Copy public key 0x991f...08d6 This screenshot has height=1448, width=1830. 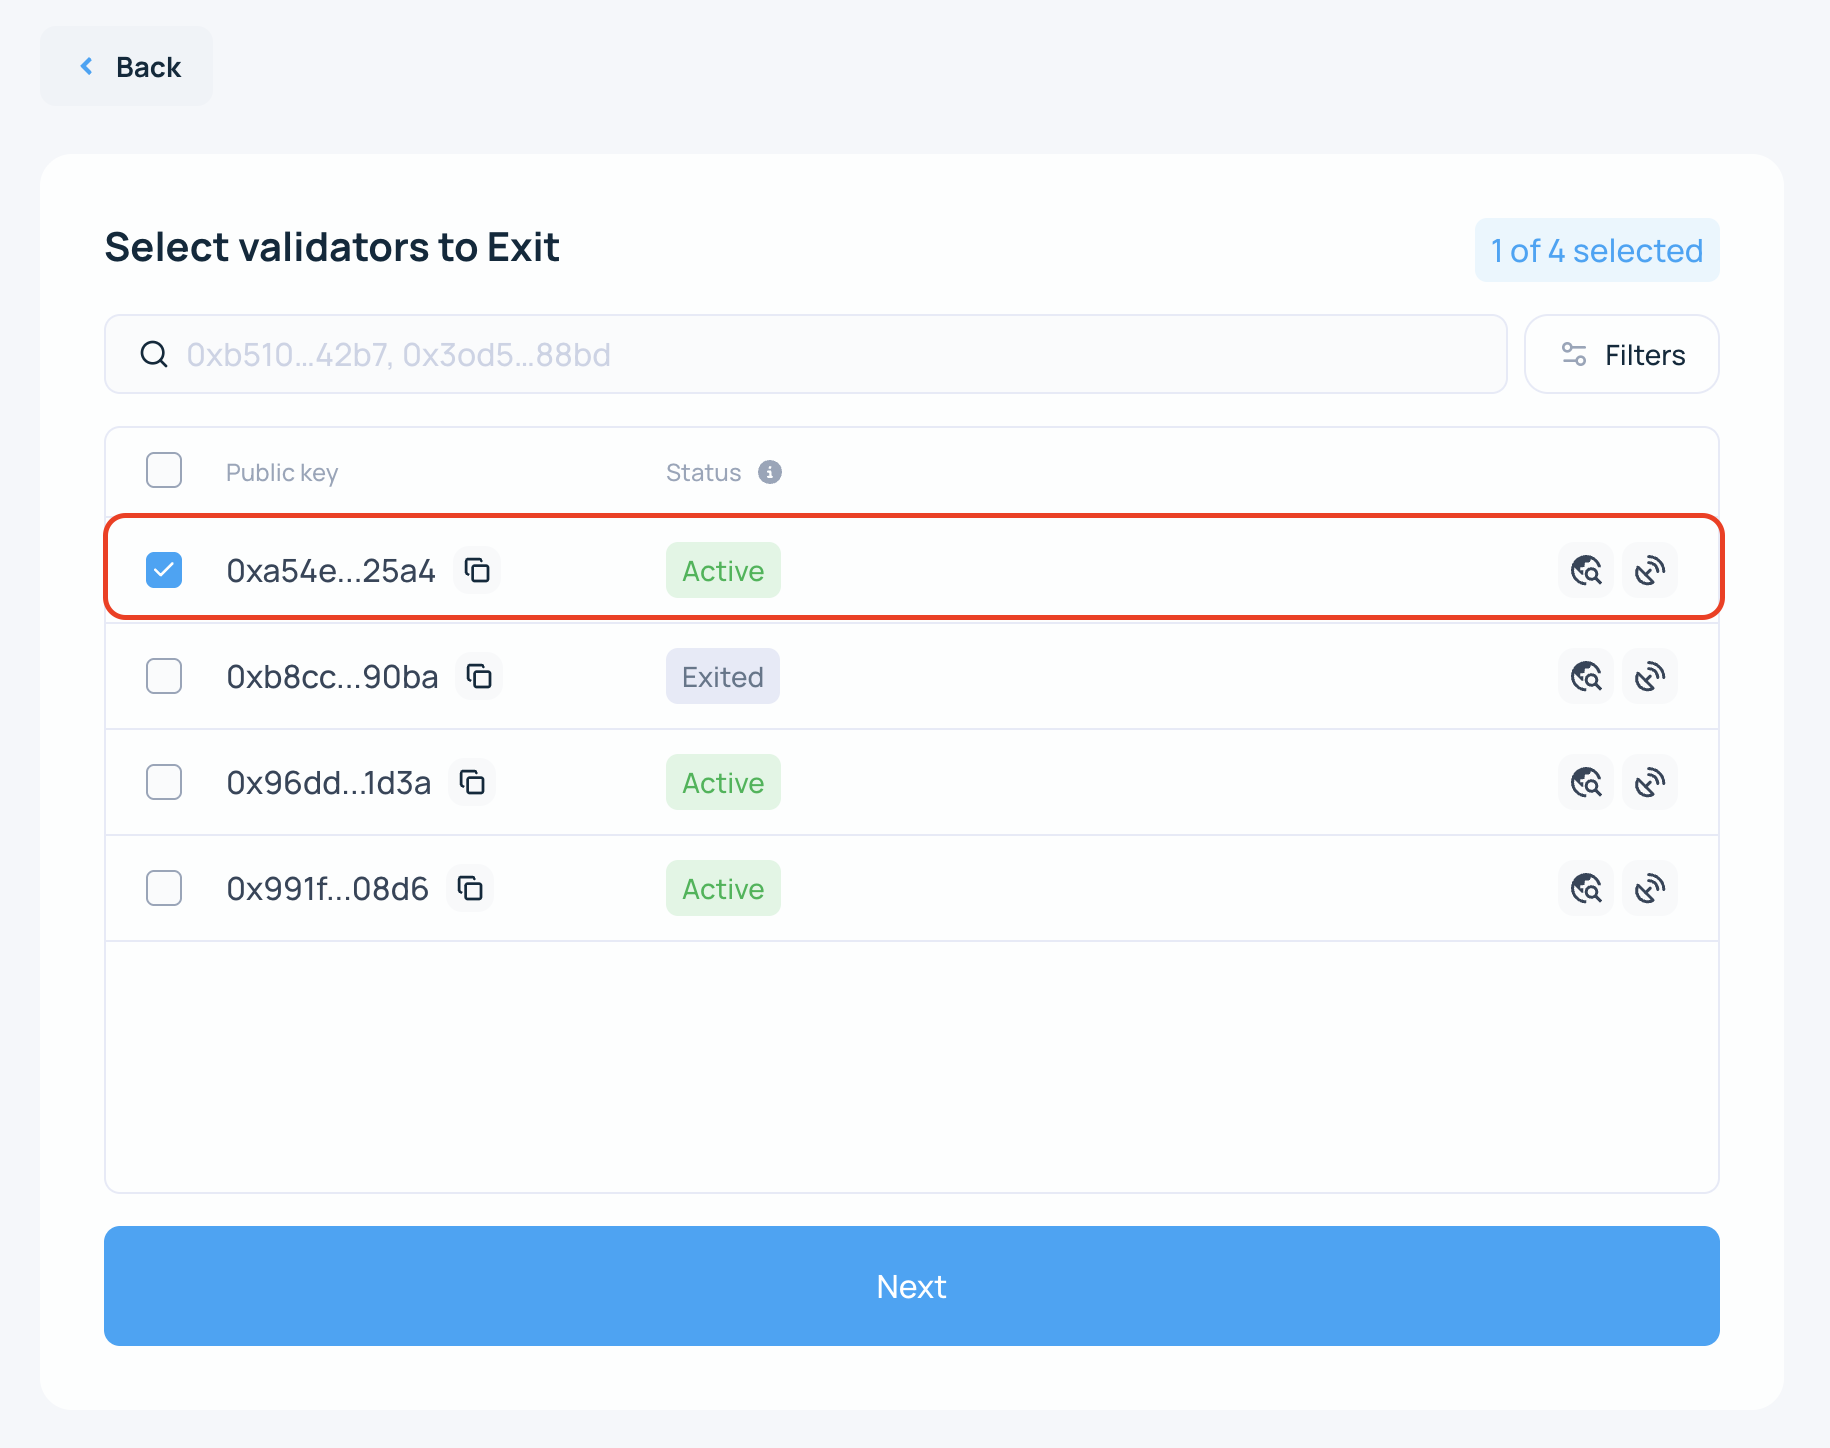[x=470, y=888]
